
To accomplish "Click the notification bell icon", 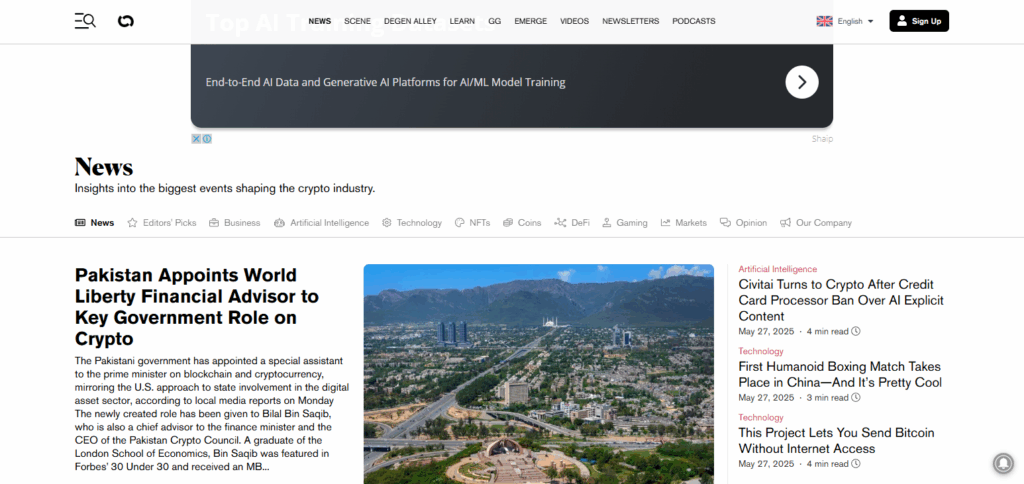I will tap(1001, 463).
